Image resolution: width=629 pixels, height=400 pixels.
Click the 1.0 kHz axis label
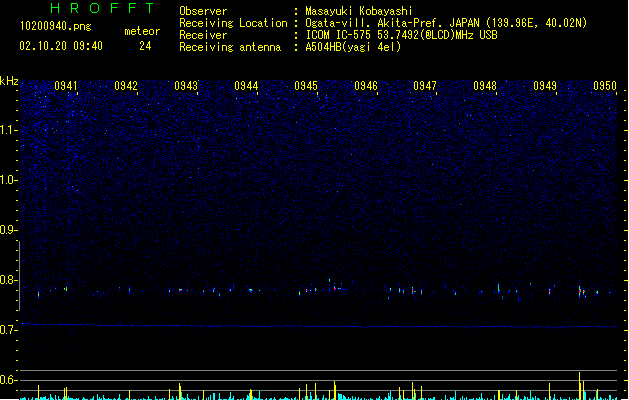pyautogui.click(x=8, y=180)
